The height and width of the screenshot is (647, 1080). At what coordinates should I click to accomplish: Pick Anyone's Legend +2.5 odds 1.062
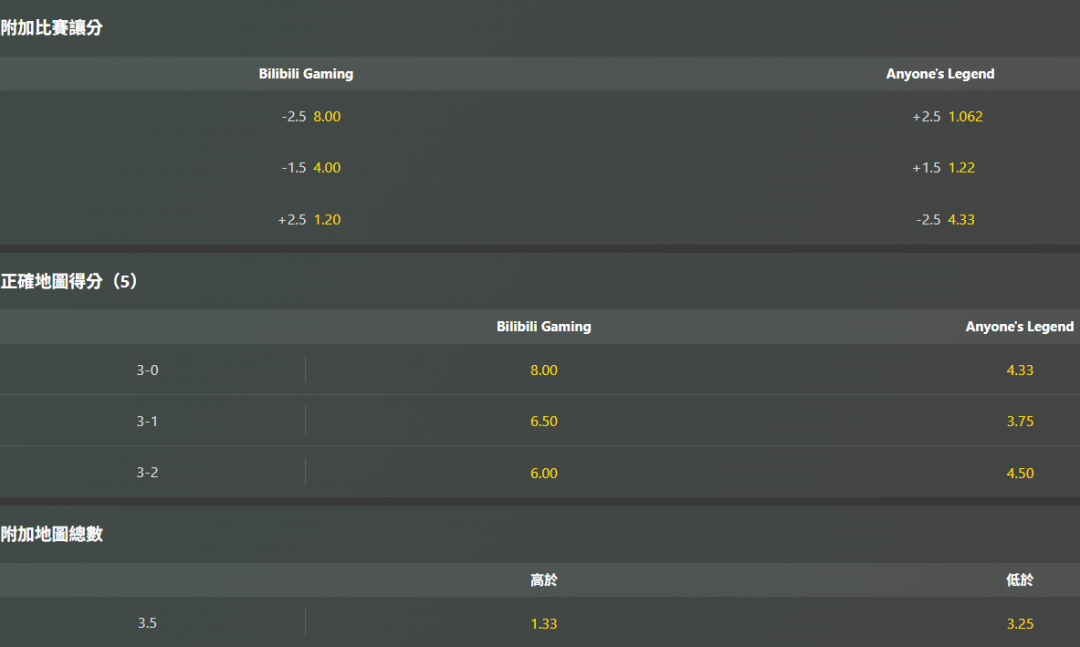coord(947,116)
